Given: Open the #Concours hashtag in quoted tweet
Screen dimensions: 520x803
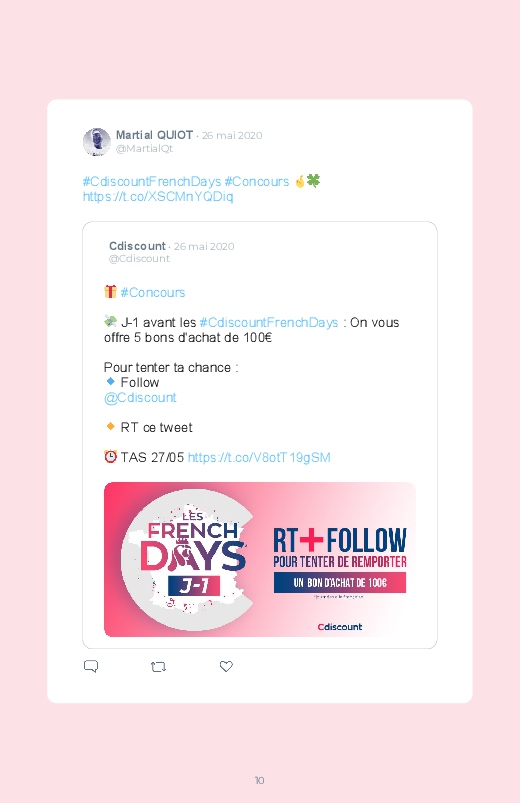Looking at the screenshot, I should 153,292.
